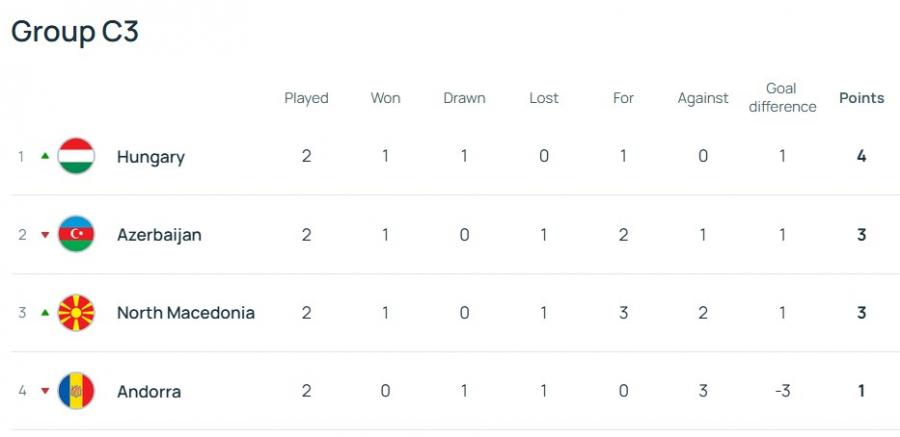Click Hungary's green up-arrow rank indicator
This screenshot has width=900, height=437.
tap(44, 156)
